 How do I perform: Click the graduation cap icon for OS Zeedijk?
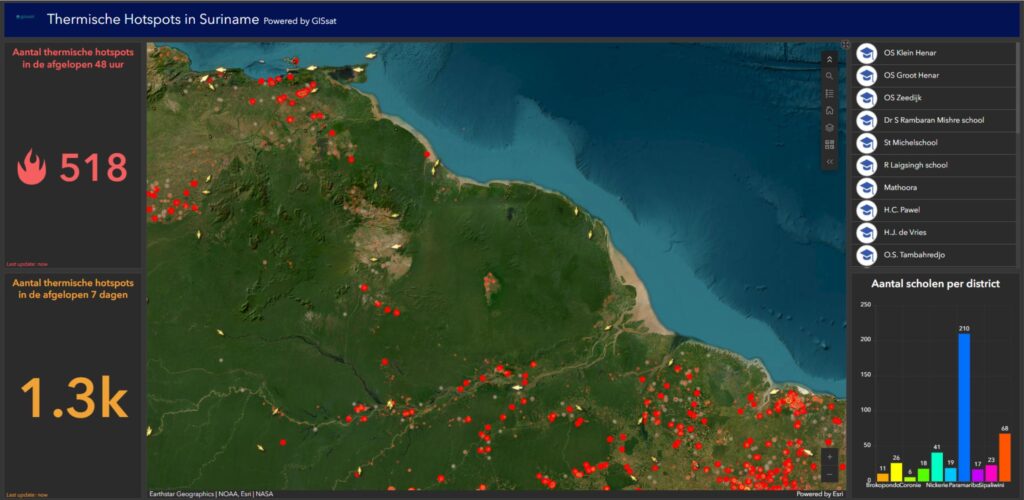pos(867,98)
